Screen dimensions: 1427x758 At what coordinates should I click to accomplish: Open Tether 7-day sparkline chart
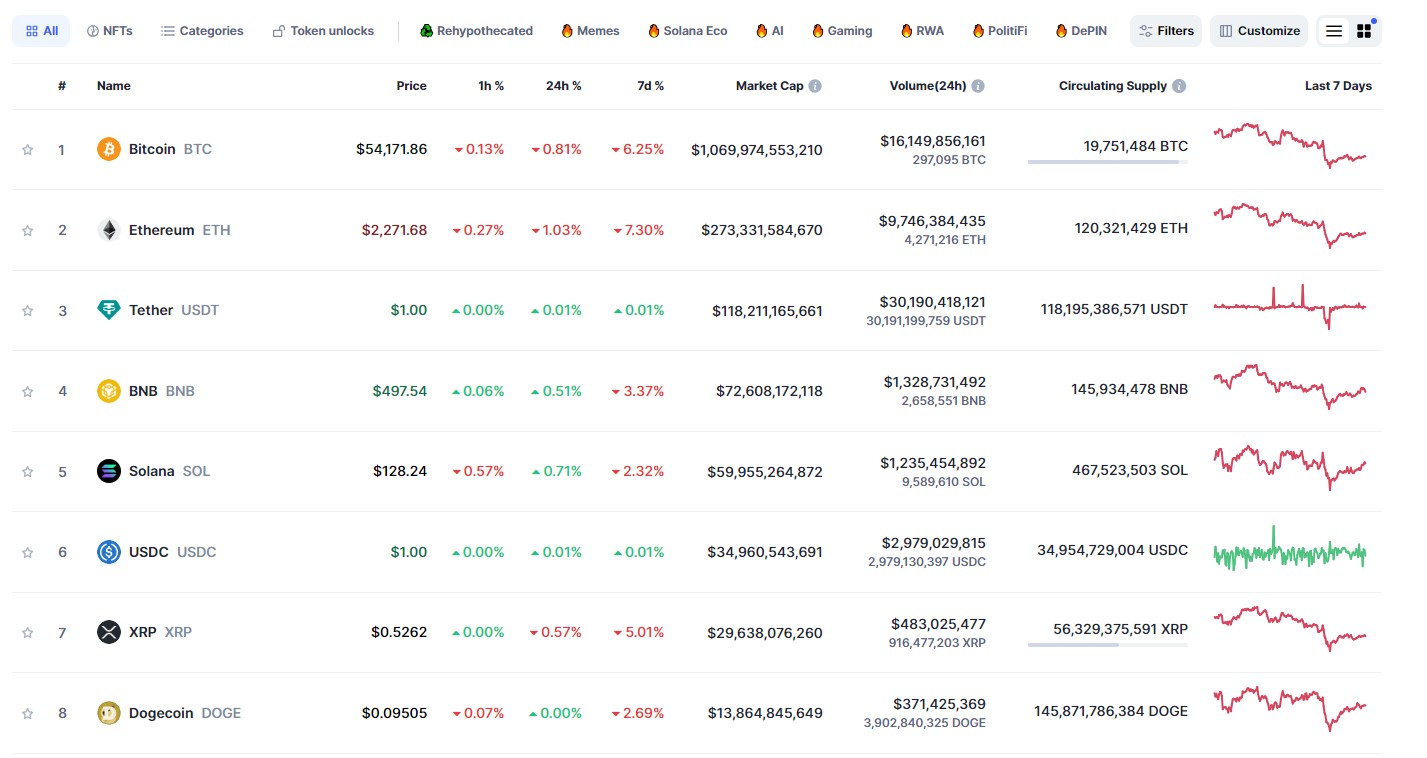[1290, 307]
